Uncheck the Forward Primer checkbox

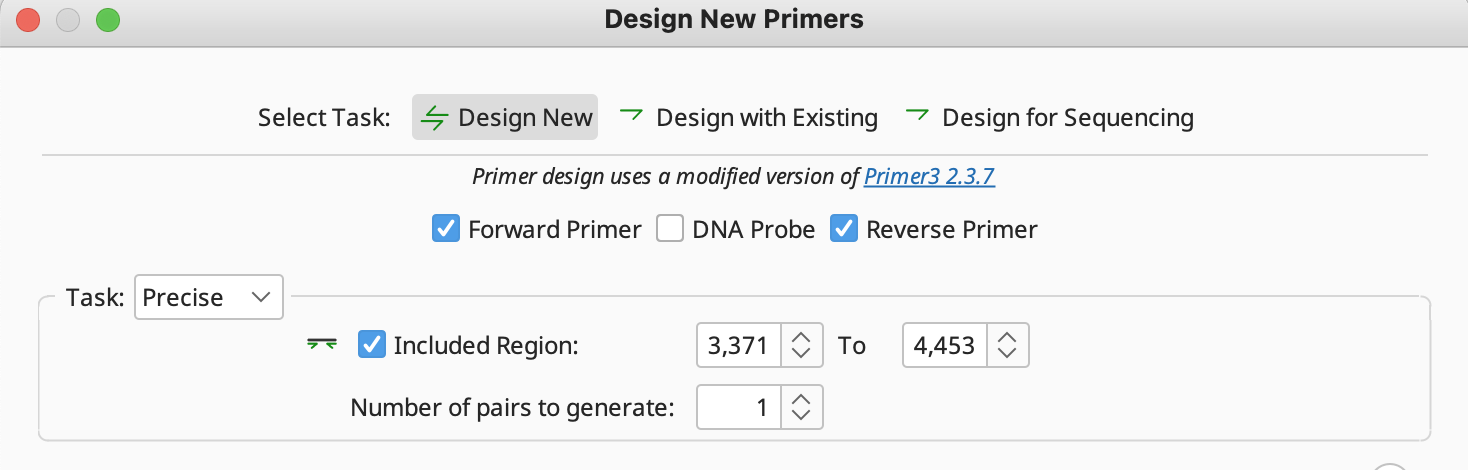[x=446, y=229]
